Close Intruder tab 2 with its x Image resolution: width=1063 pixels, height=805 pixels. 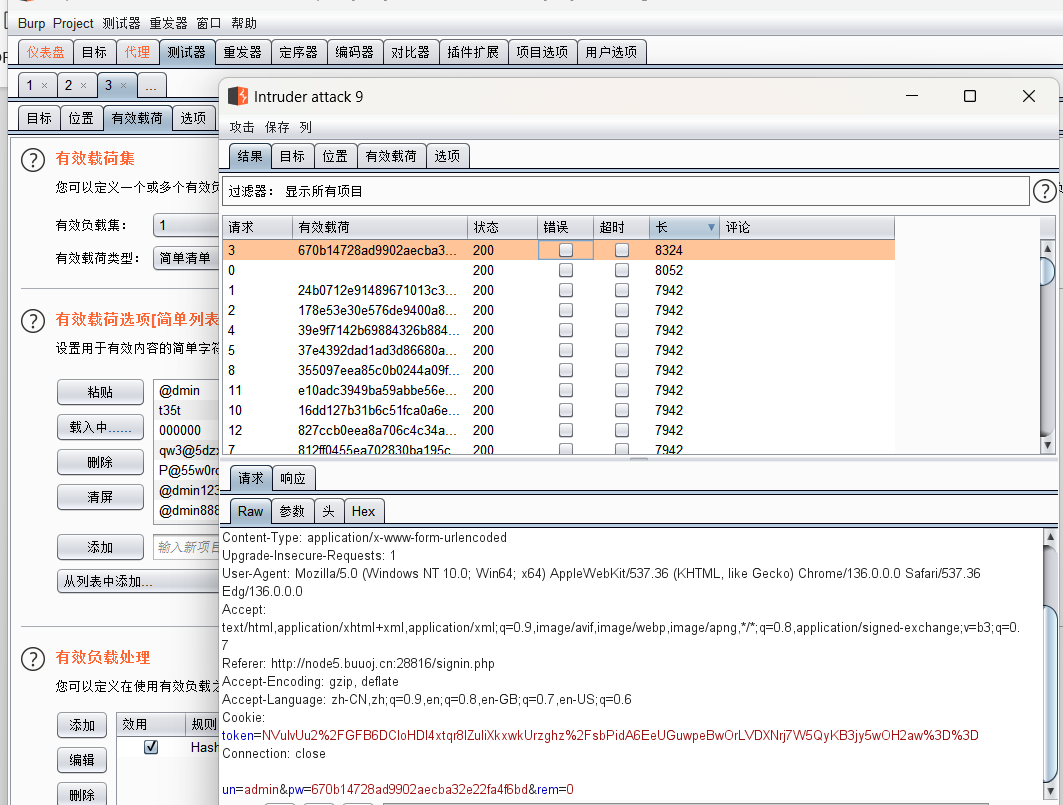tap(83, 85)
